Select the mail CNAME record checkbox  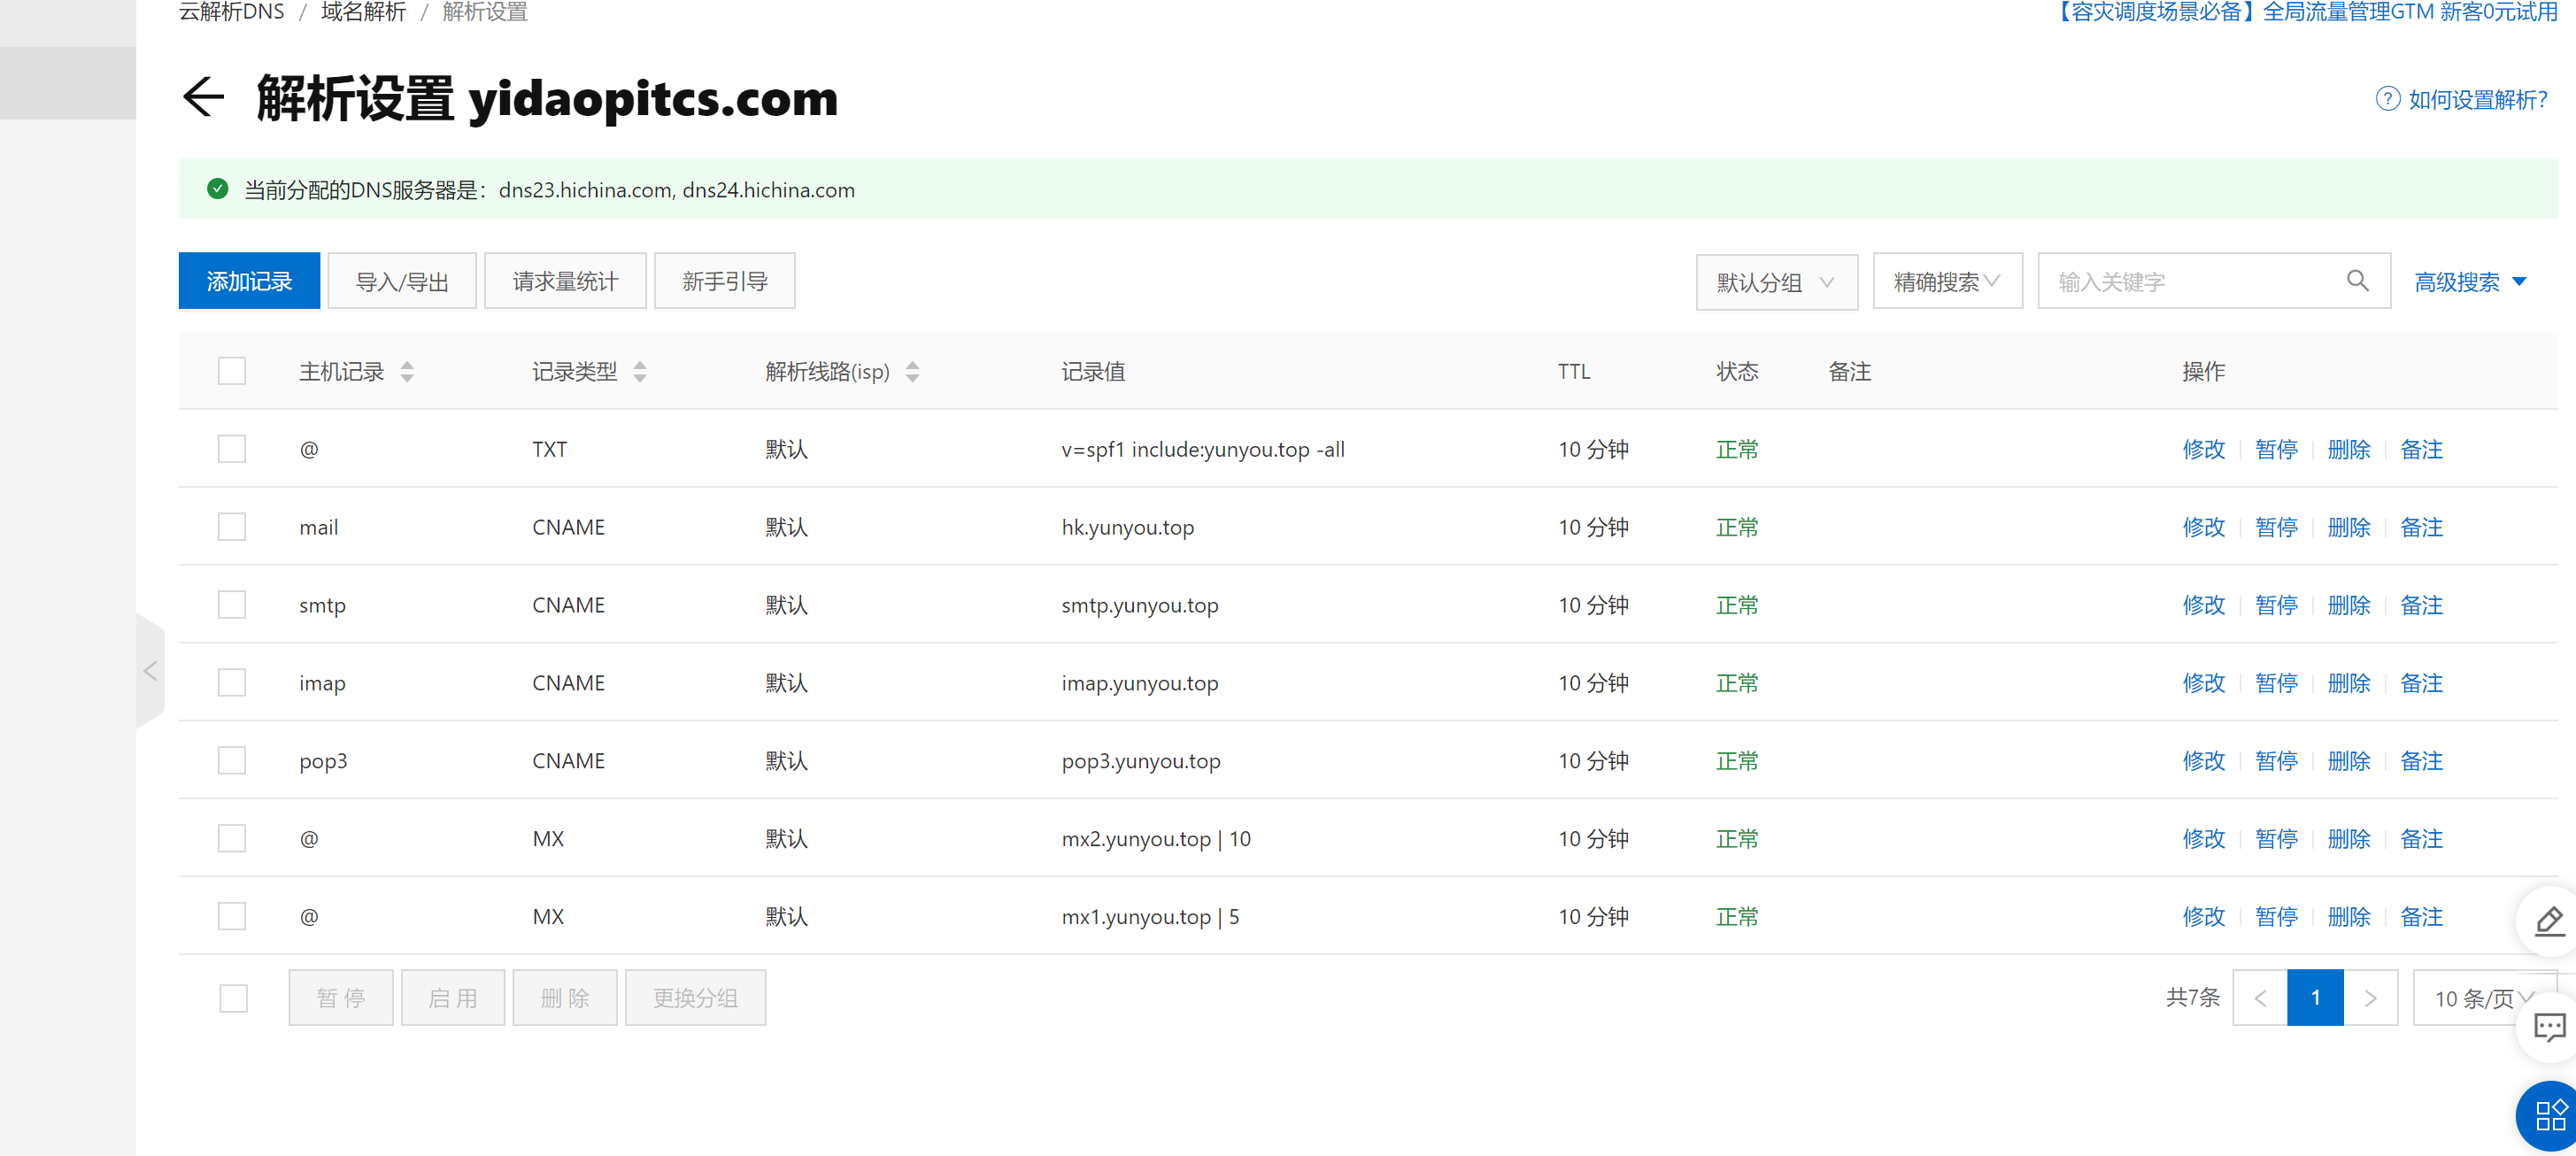232,527
